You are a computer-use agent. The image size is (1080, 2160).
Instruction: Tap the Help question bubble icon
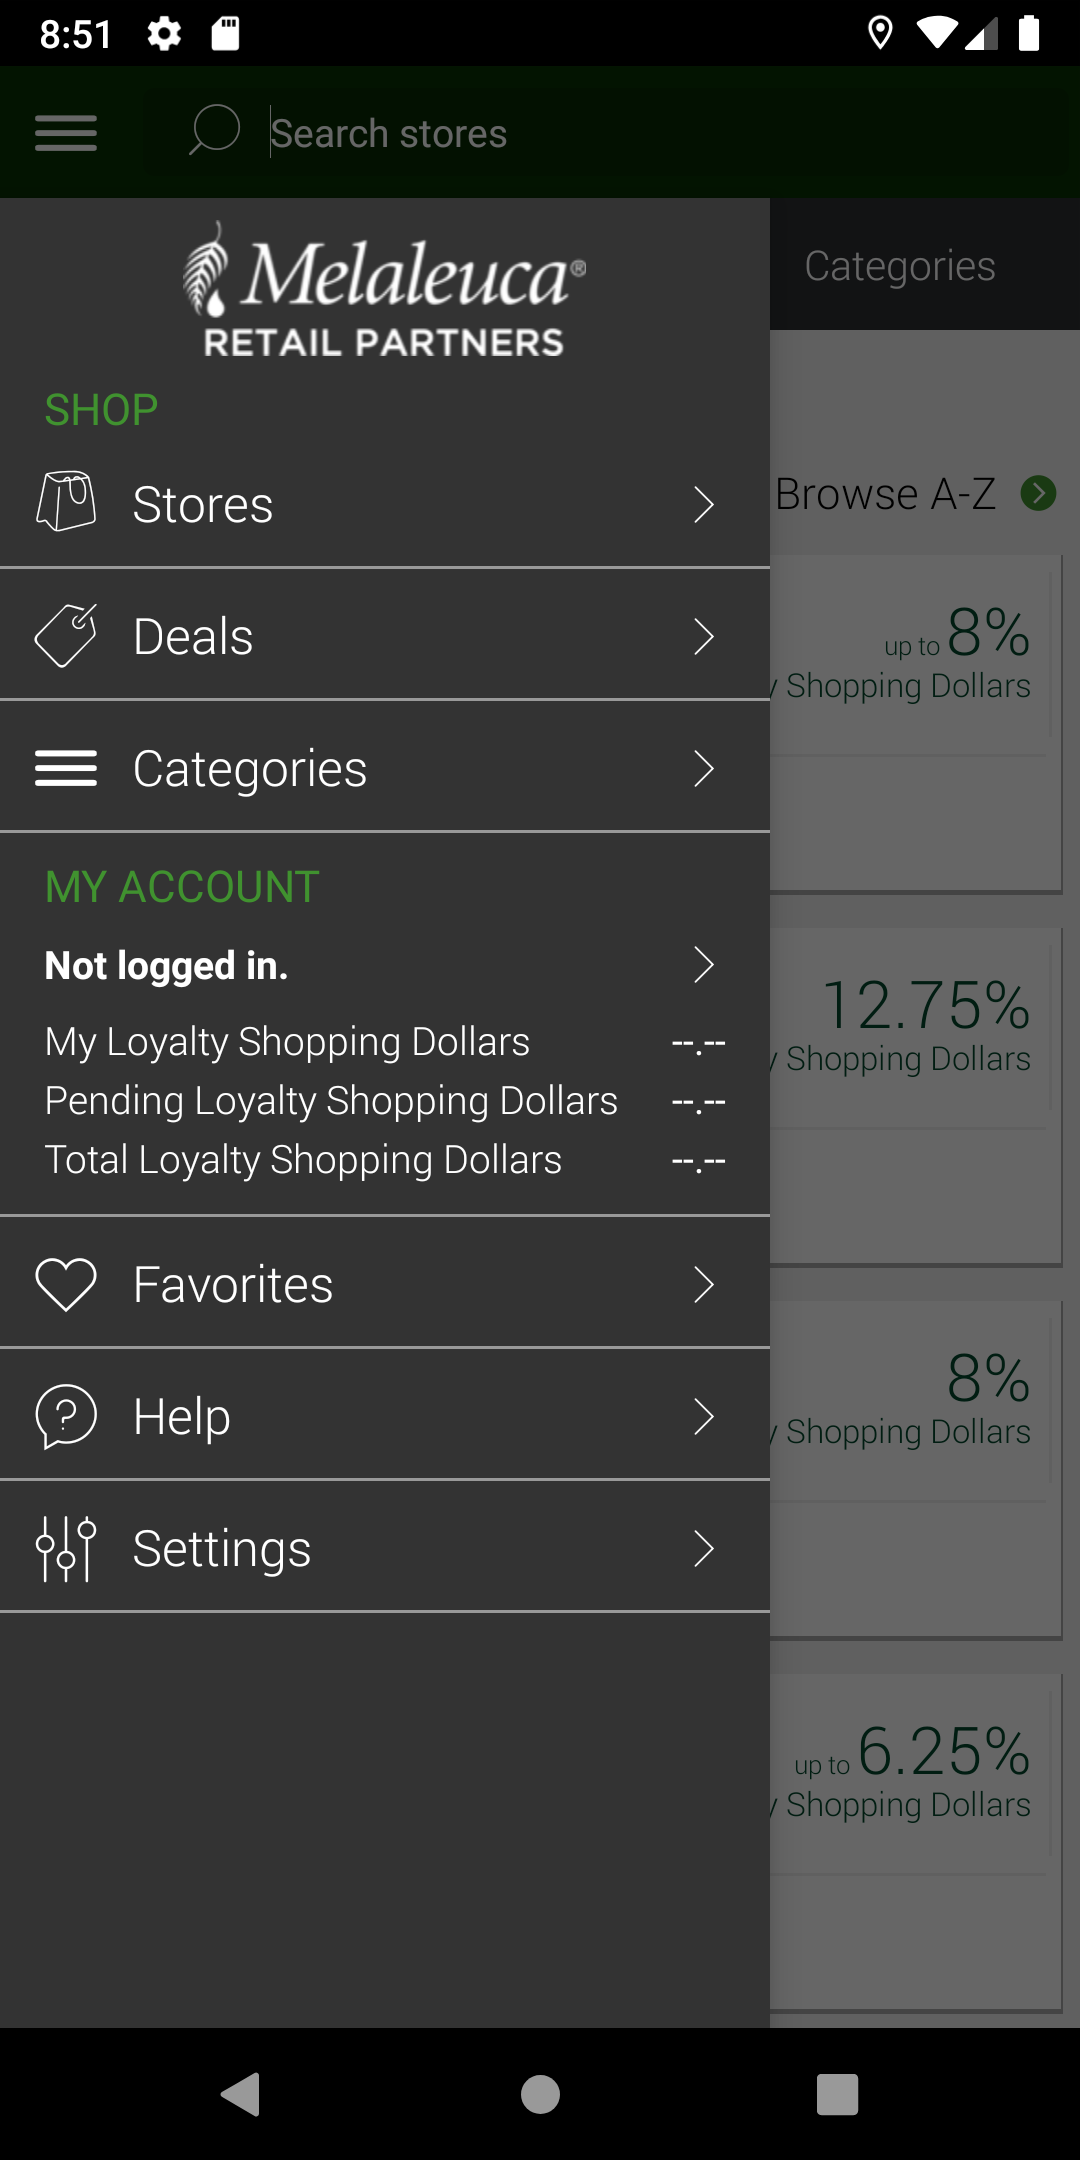pos(66,1416)
